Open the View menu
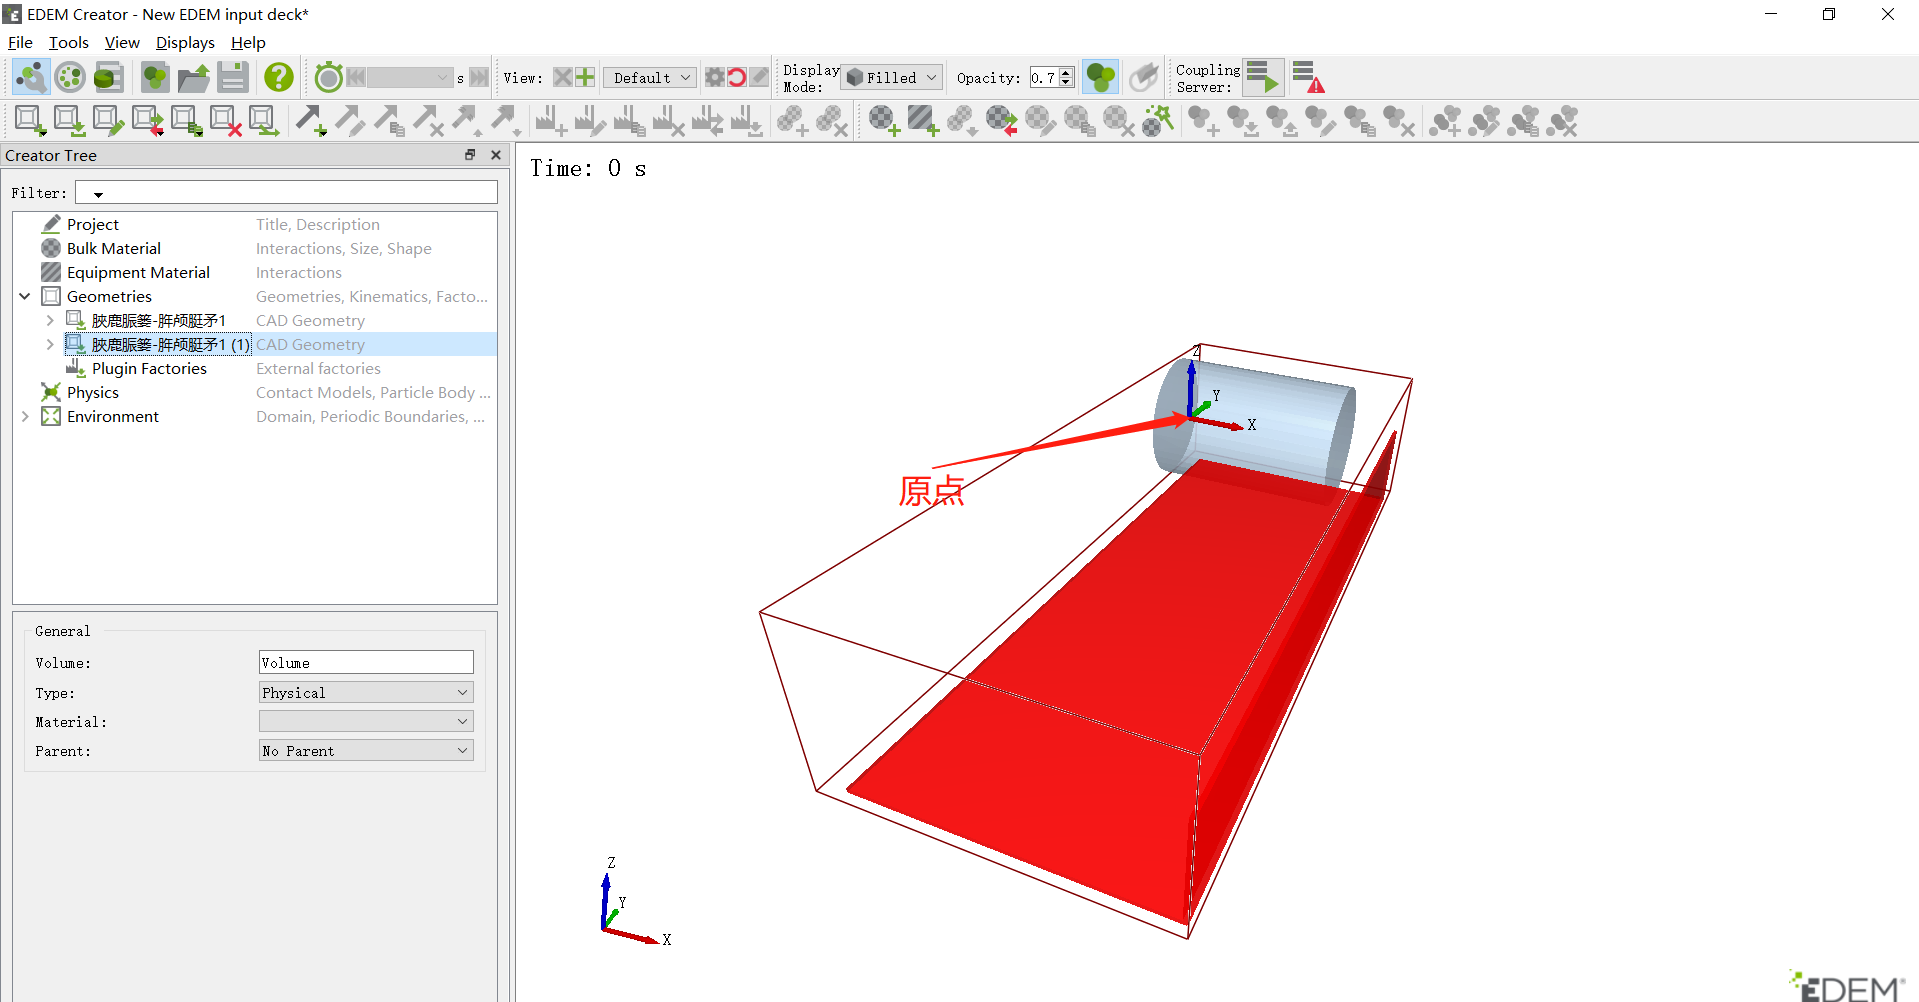The image size is (1919, 1002). tap(122, 43)
